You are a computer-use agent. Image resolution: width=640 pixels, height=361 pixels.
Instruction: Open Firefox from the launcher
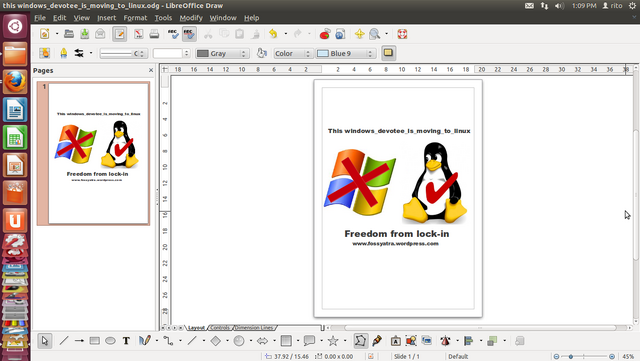point(15,81)
